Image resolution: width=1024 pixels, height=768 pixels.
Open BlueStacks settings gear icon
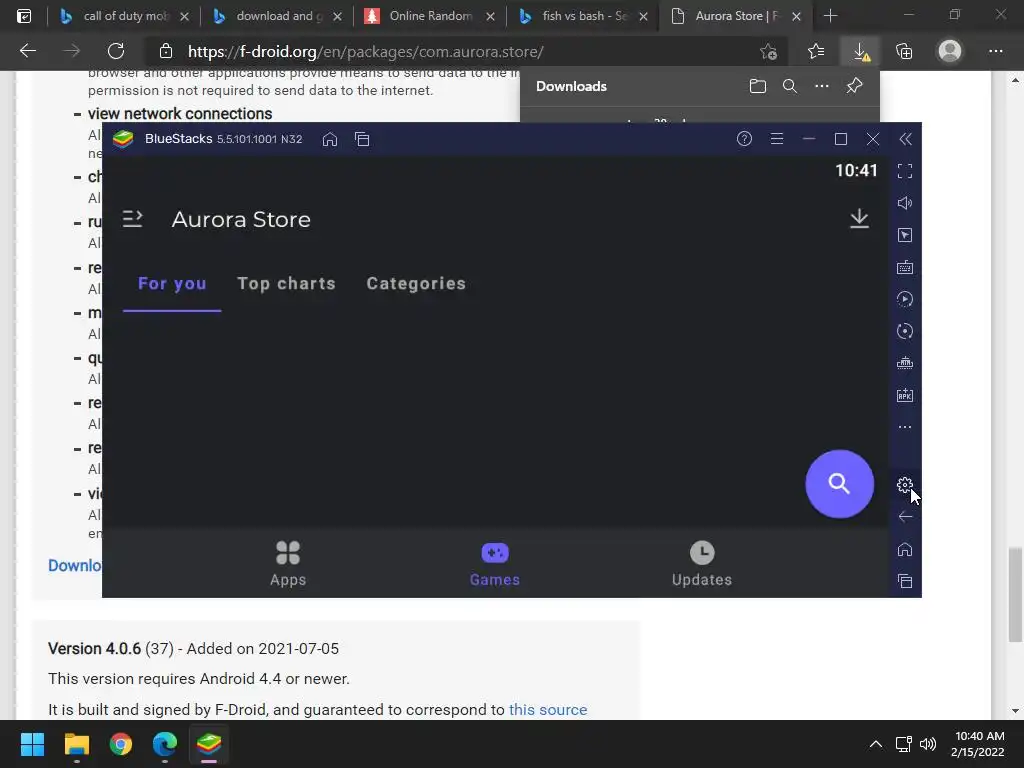[904, 485]
